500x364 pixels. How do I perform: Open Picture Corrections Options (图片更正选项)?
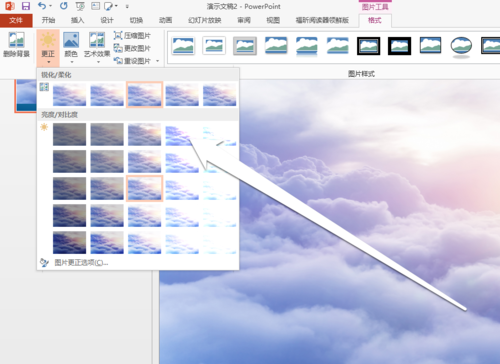tap(81, 263)
